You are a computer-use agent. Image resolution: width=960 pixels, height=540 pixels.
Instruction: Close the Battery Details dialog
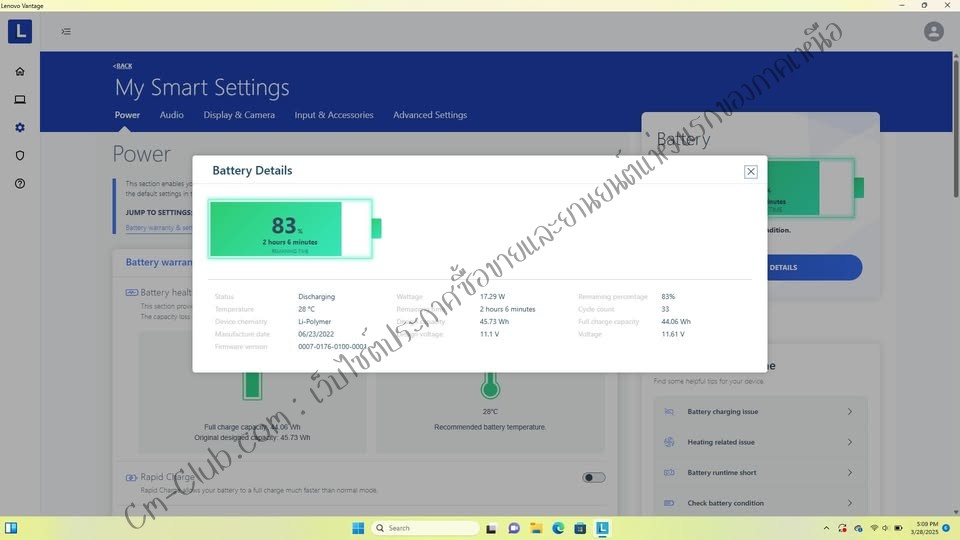click(x=751, y=171)
